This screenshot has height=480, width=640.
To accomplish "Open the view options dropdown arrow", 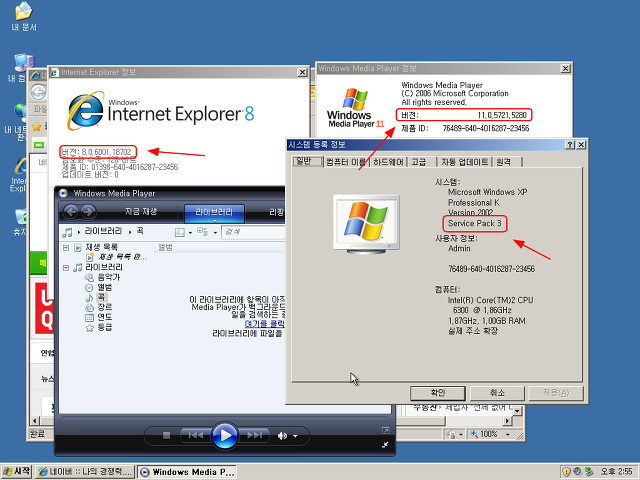I will (x=215, y=233).
